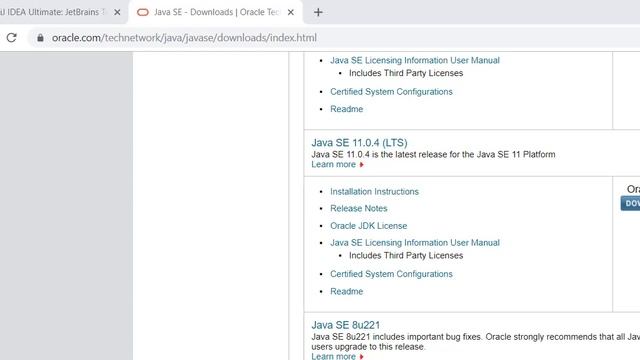Click the text 'Includes Third Party Licenses' in Java 11 section
This screenshot has width=640, height=360.
point(406,256)
